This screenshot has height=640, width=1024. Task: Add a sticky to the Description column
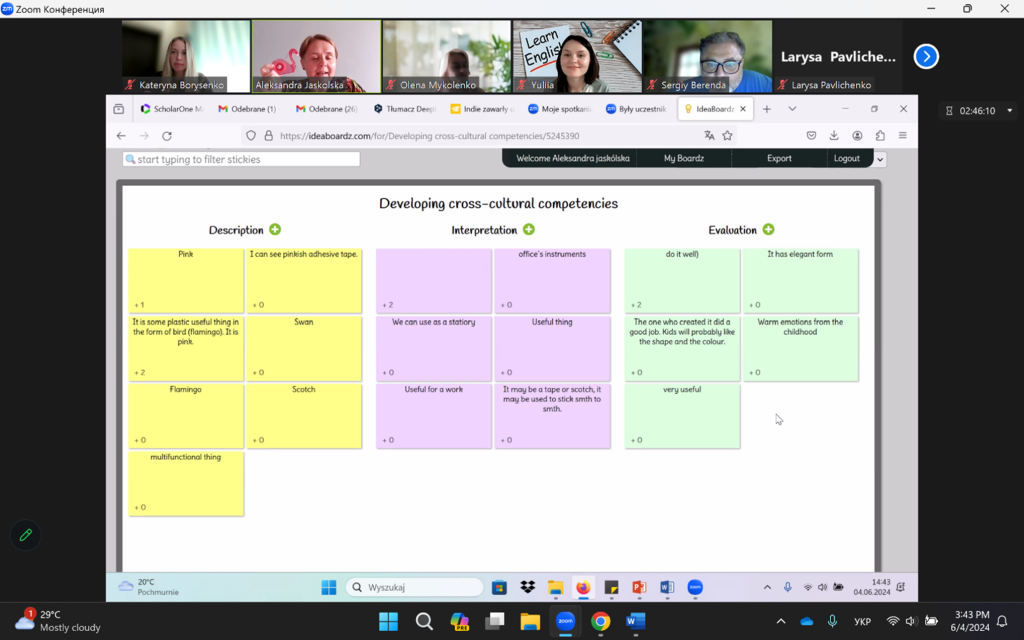tap(275, 230)
